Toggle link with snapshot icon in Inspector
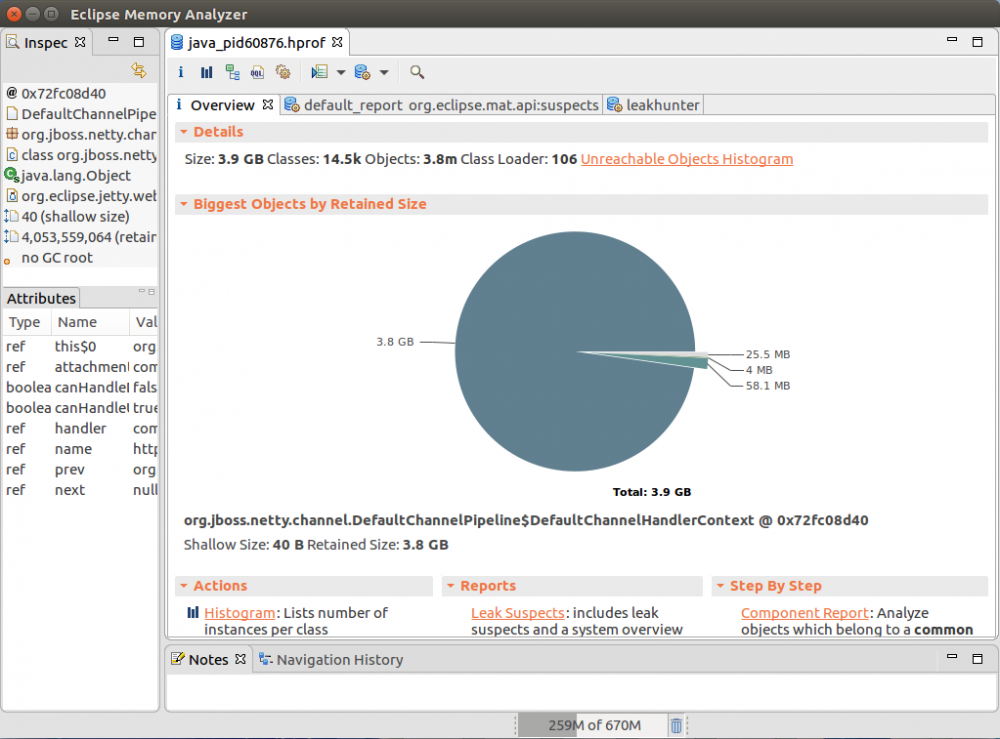Screen dimensions: 1000x739 tap(139, 70)
